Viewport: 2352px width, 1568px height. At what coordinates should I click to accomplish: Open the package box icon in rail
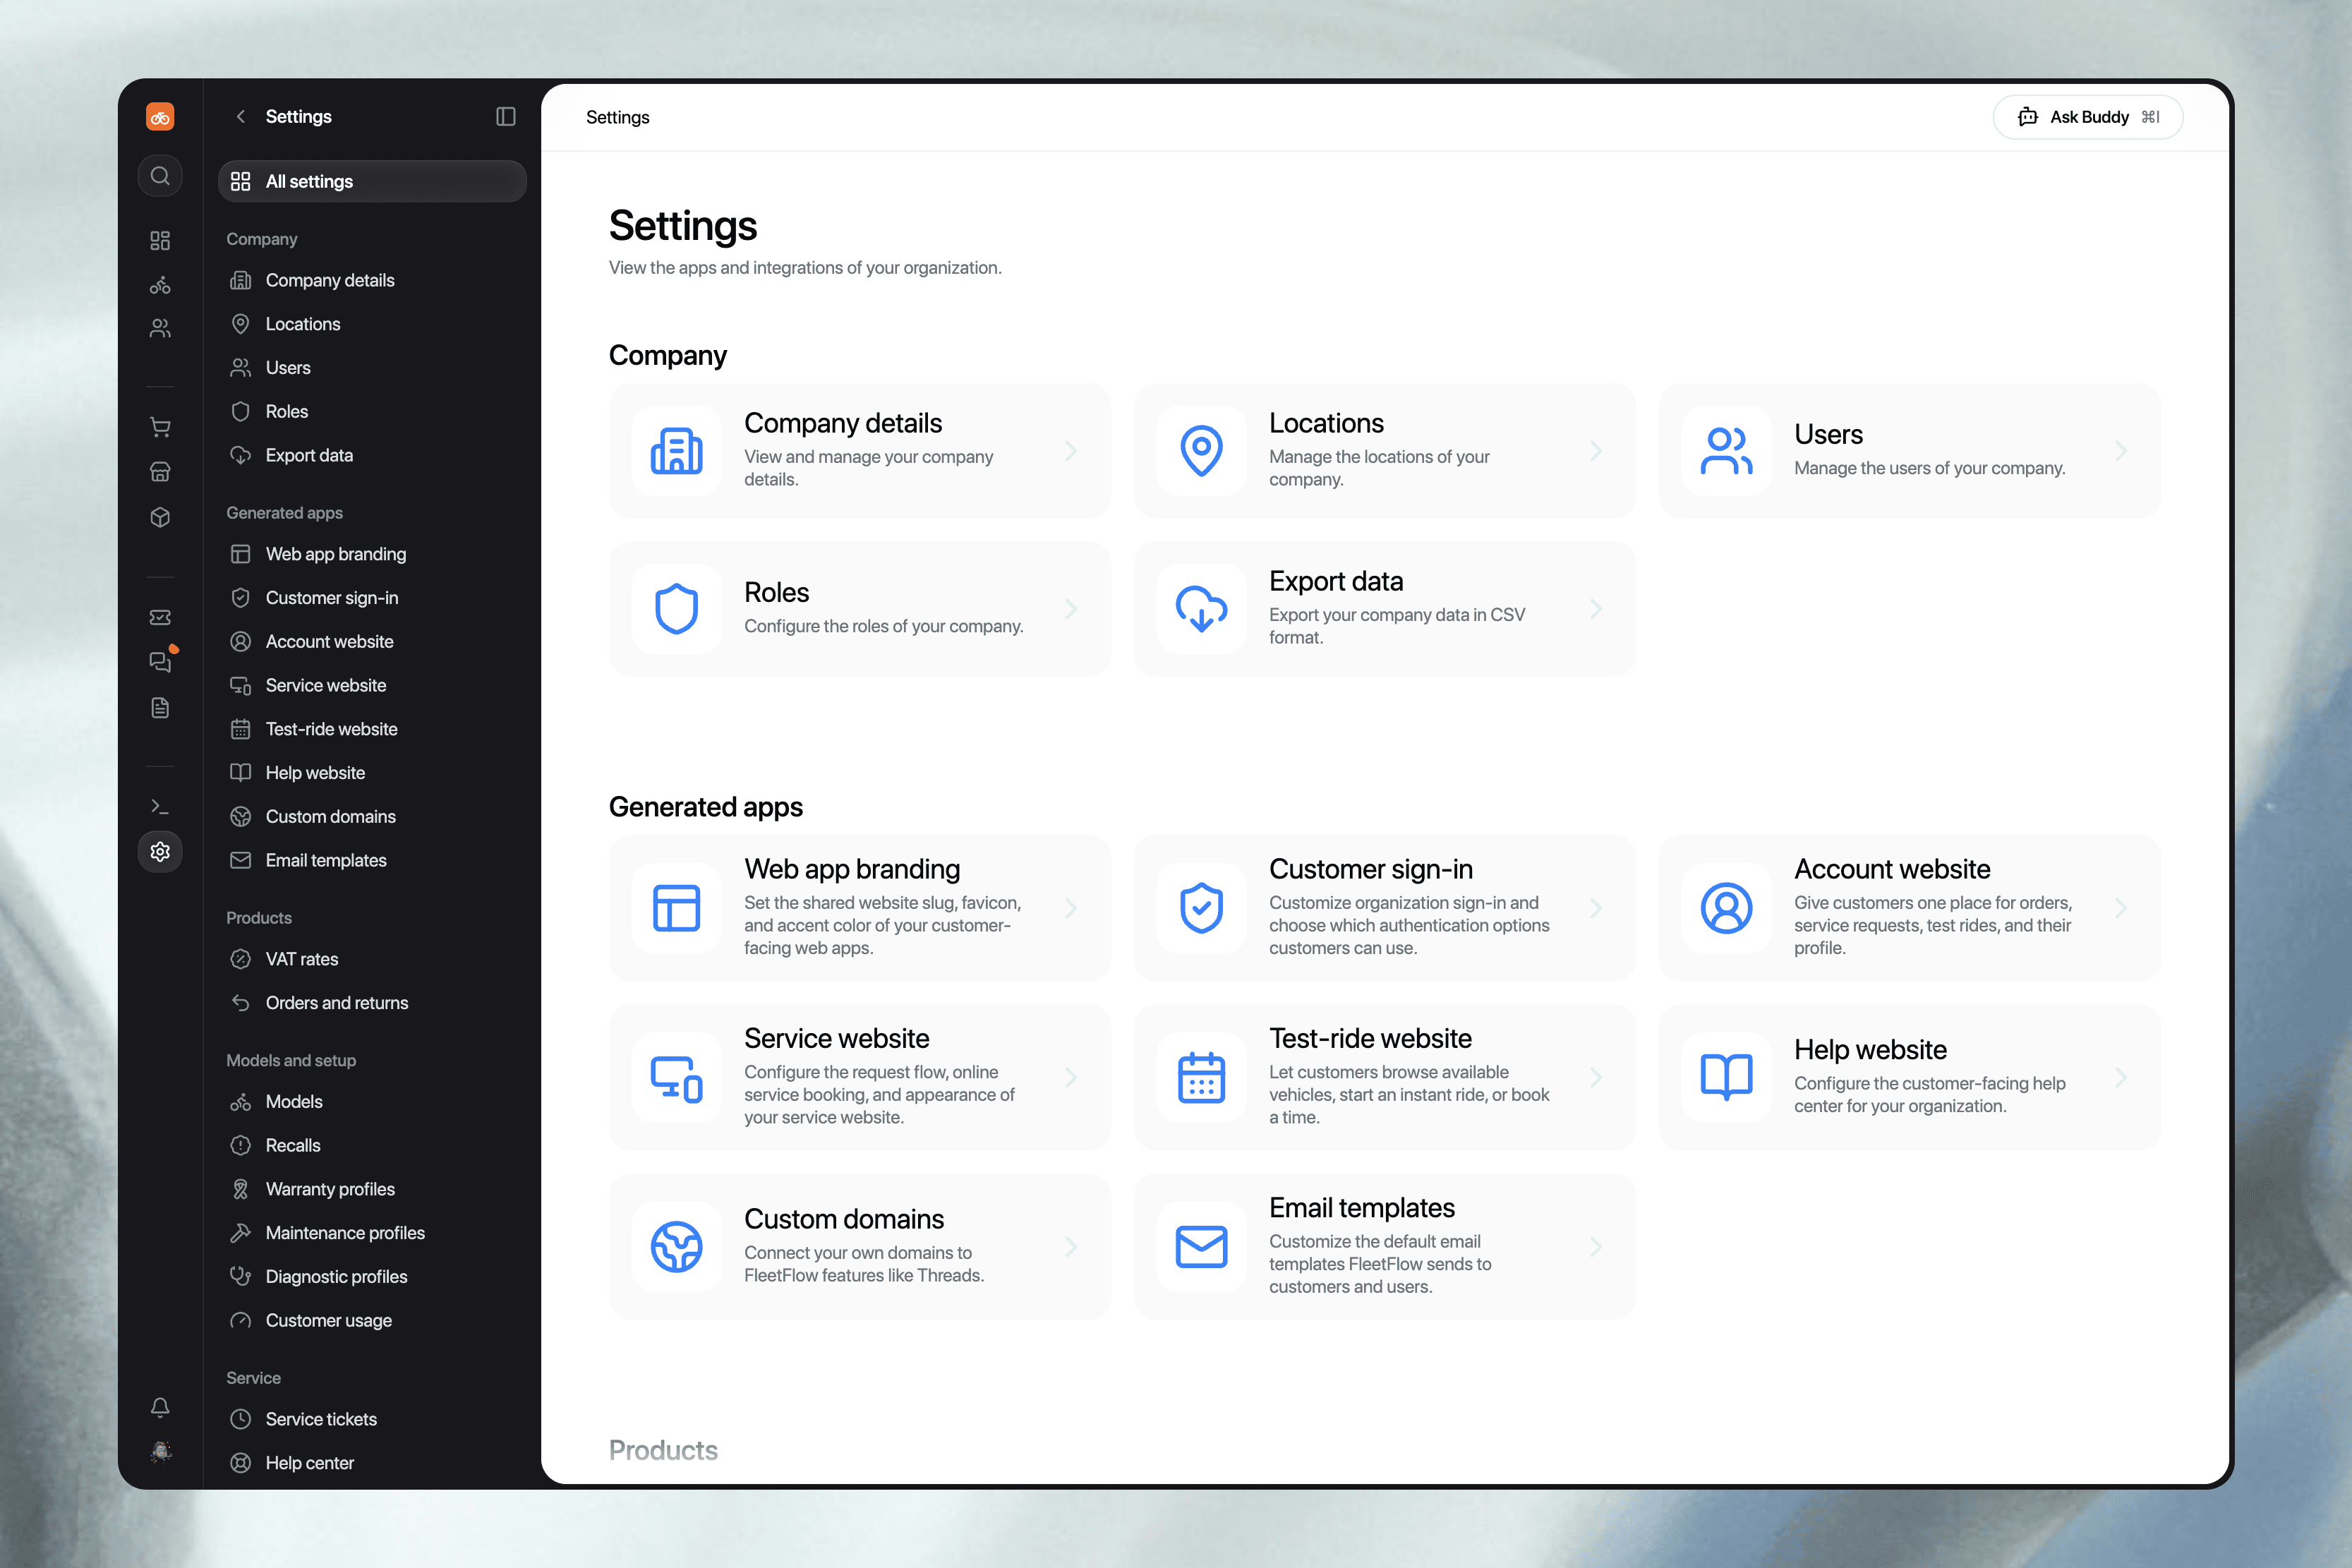pyautogui.click(x=160, y=517)
